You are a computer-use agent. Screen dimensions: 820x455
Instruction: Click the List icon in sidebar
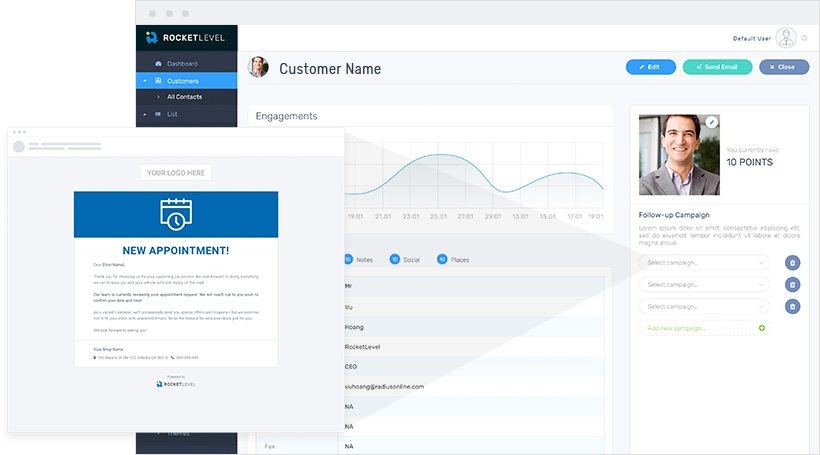[158, 114]
